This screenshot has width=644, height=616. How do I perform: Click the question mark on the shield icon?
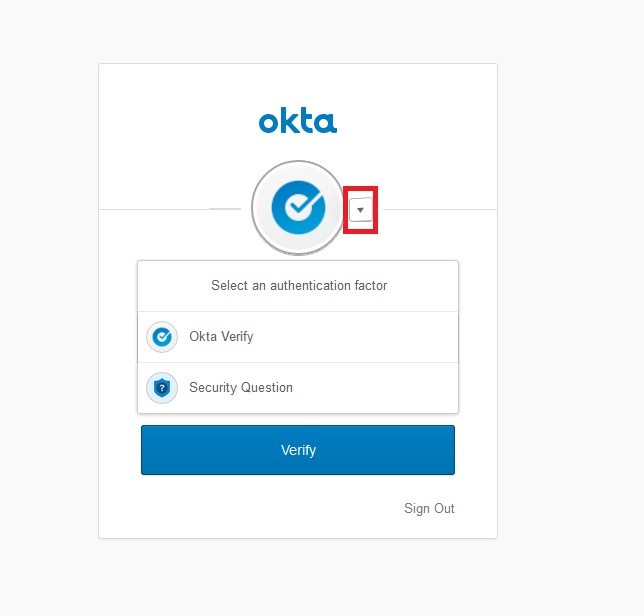162,388
